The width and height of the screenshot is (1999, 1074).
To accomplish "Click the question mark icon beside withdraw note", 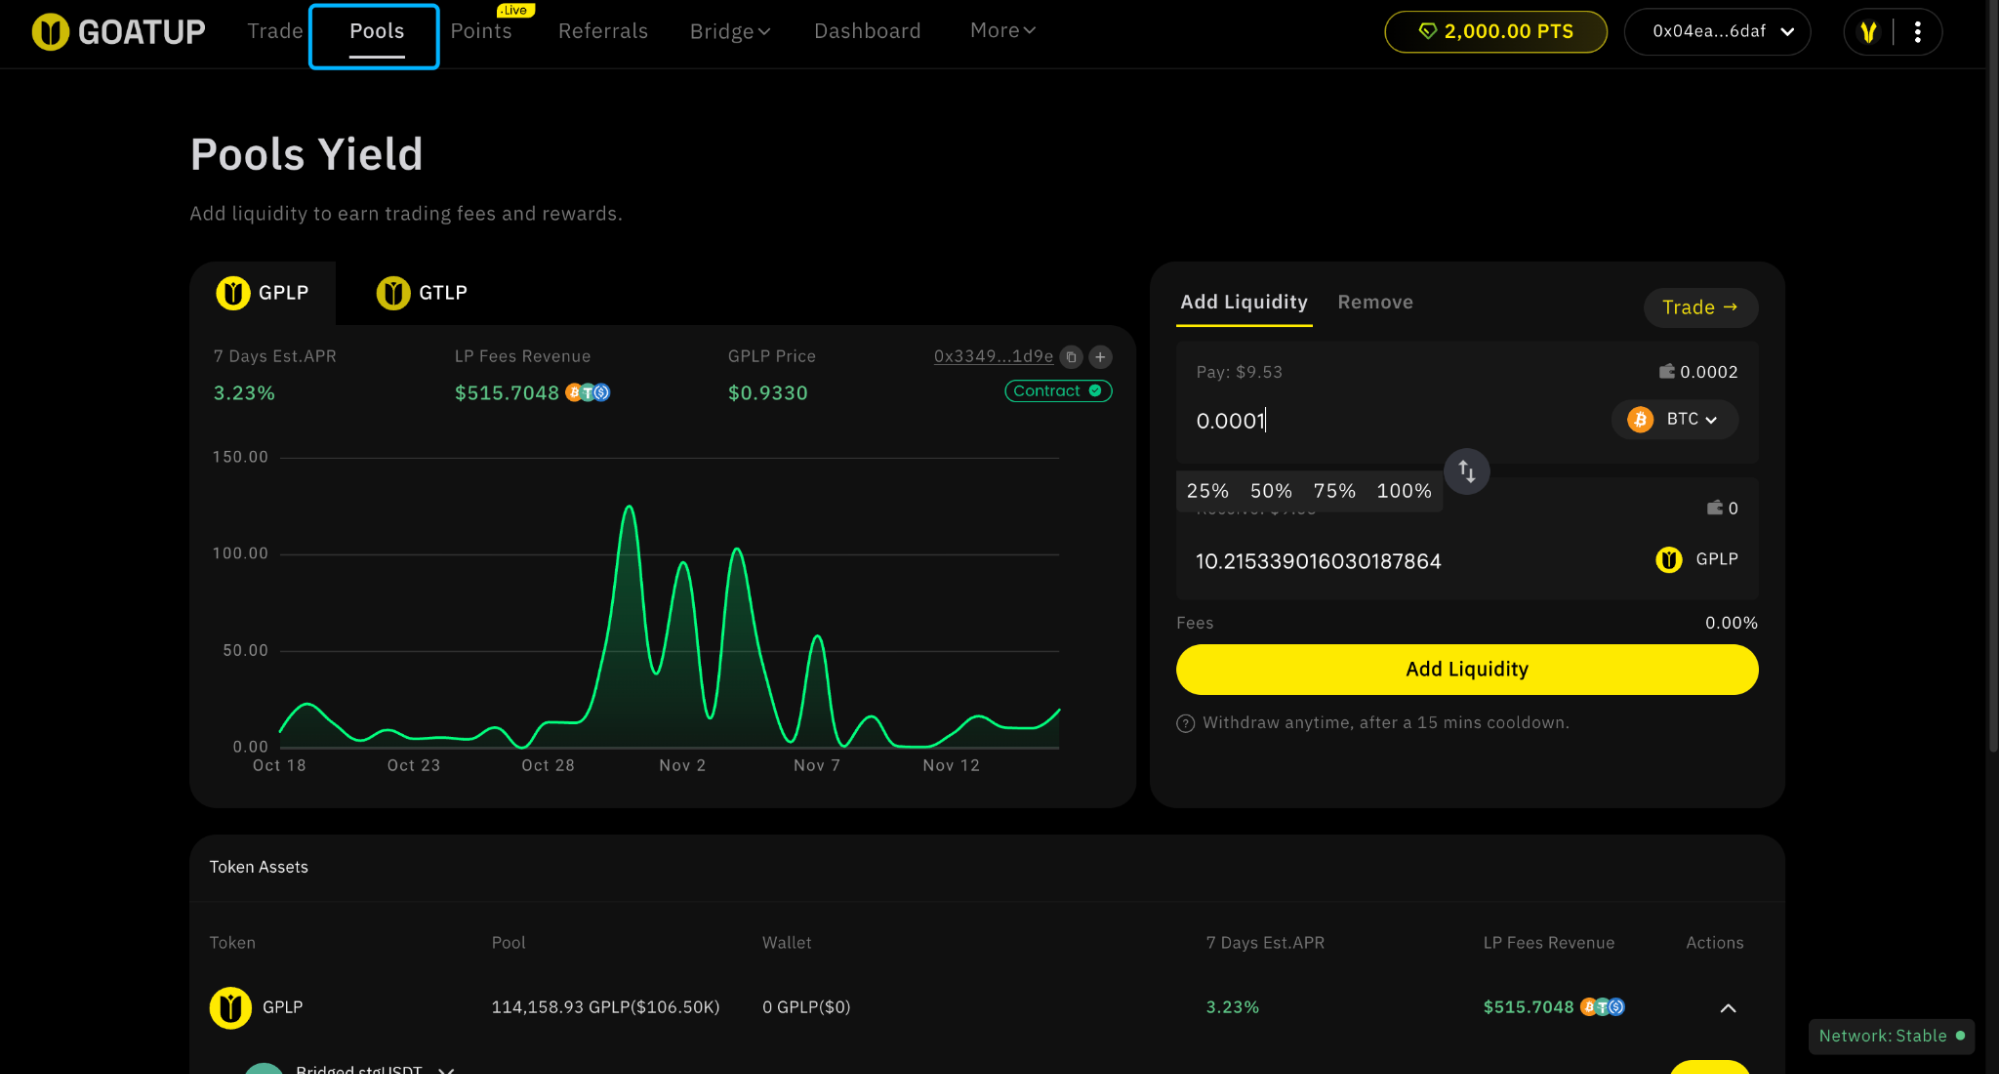I will [1185, 722].
